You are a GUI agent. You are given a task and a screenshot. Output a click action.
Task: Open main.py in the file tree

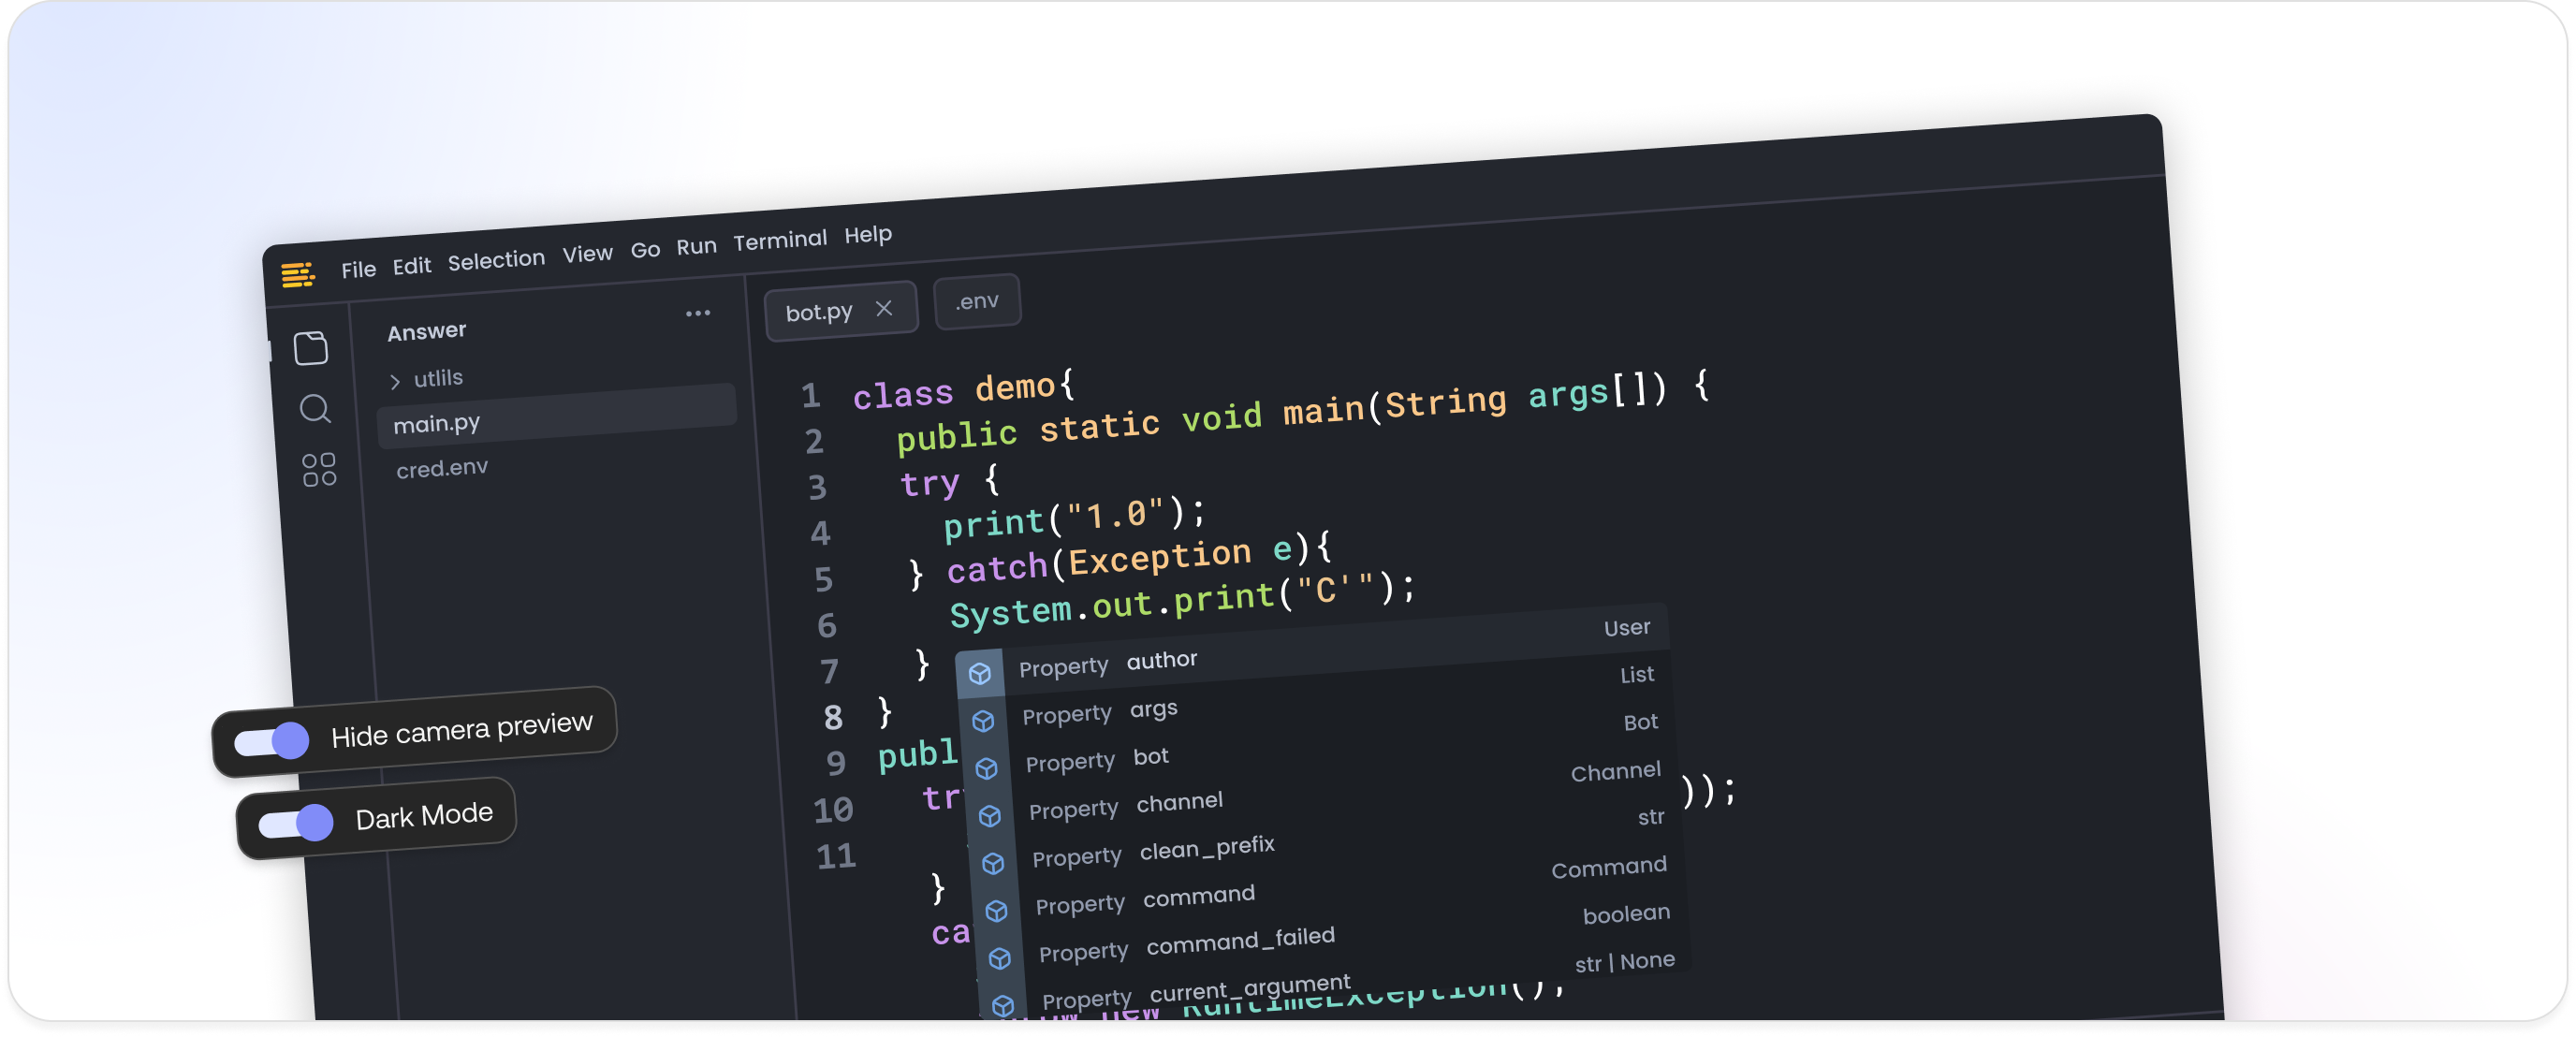pyautogui.click(x=437, y=424)
